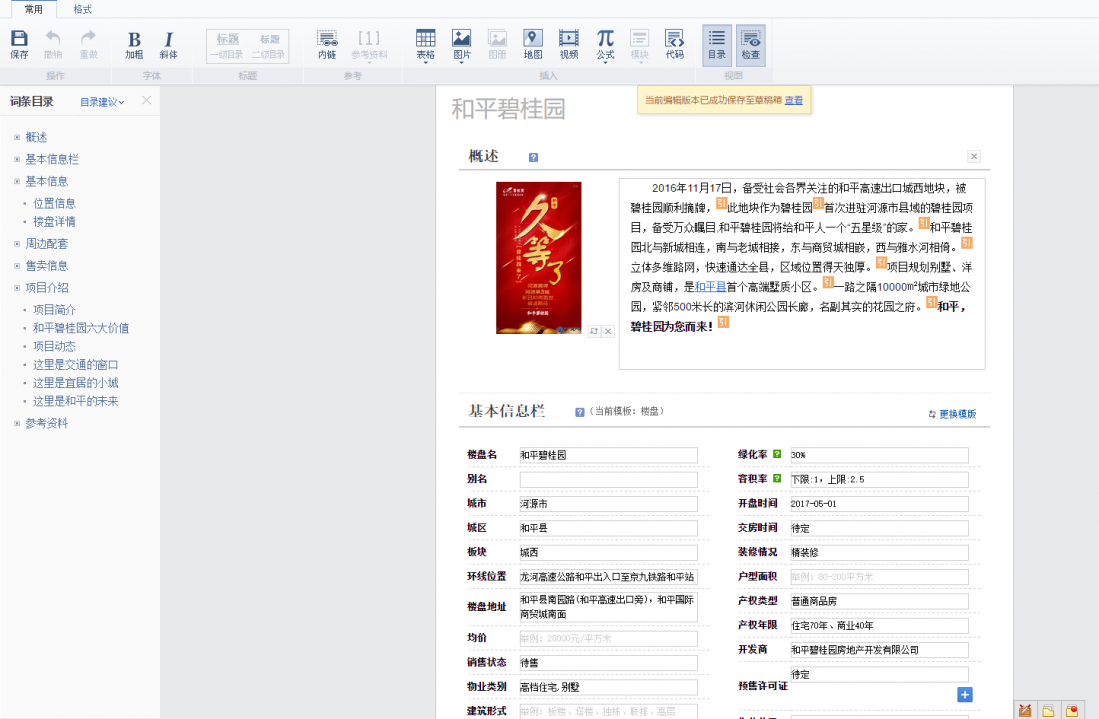Replace the summary image icon
Viewport: 1099px width, 719px height.
[x=594, y=331]
